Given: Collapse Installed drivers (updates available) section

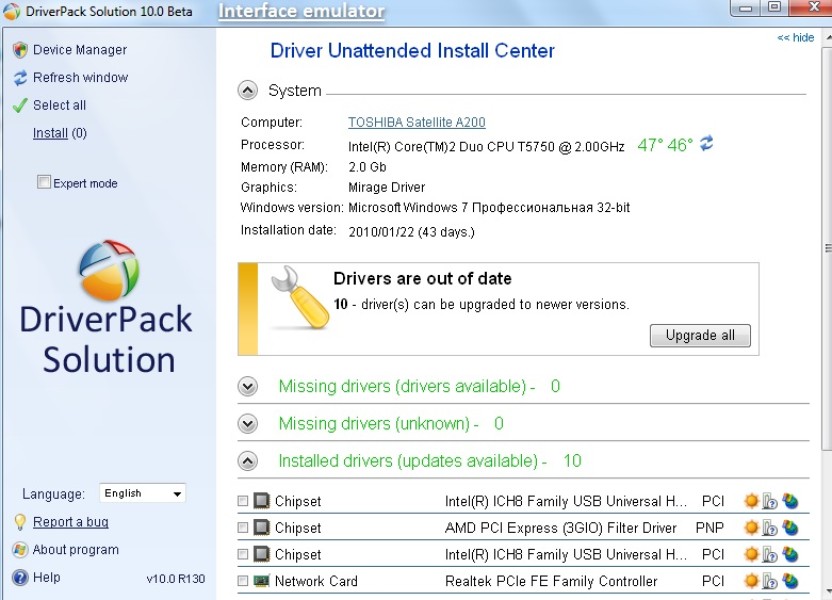Looking at the screenshot, I should [247, 460].
